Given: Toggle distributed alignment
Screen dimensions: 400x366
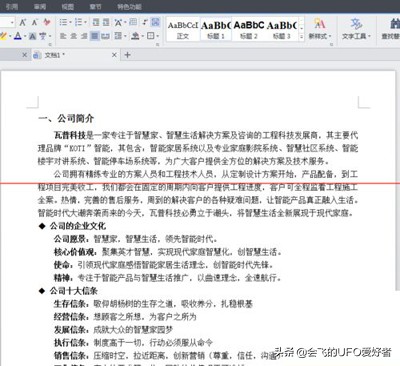Looking at the screenshot, I should [x=106, y=36].
